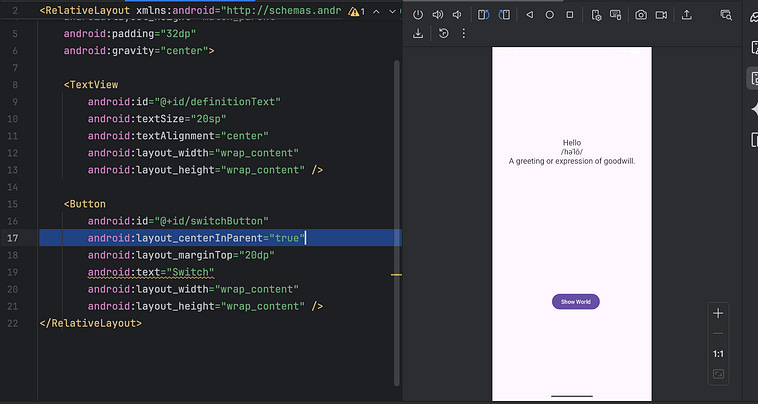The image size is (758, 404).
Task: Click the gesture navigation handle at emulator bottom
Action: coord(572,396)
